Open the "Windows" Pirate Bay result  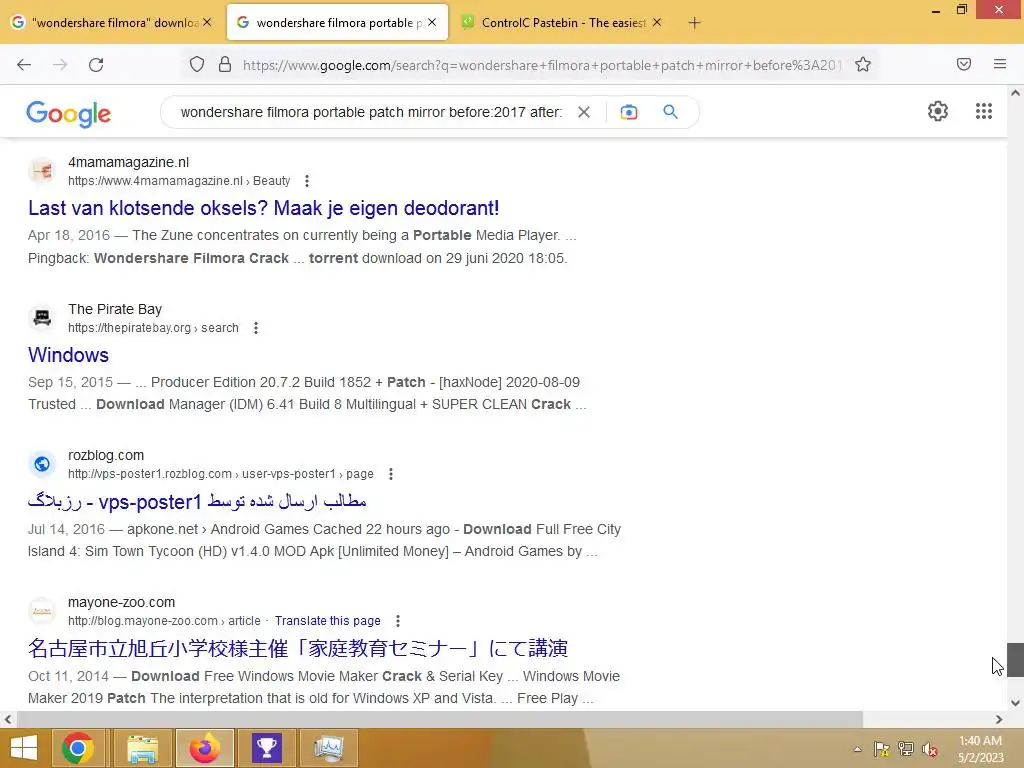point(69,355)
